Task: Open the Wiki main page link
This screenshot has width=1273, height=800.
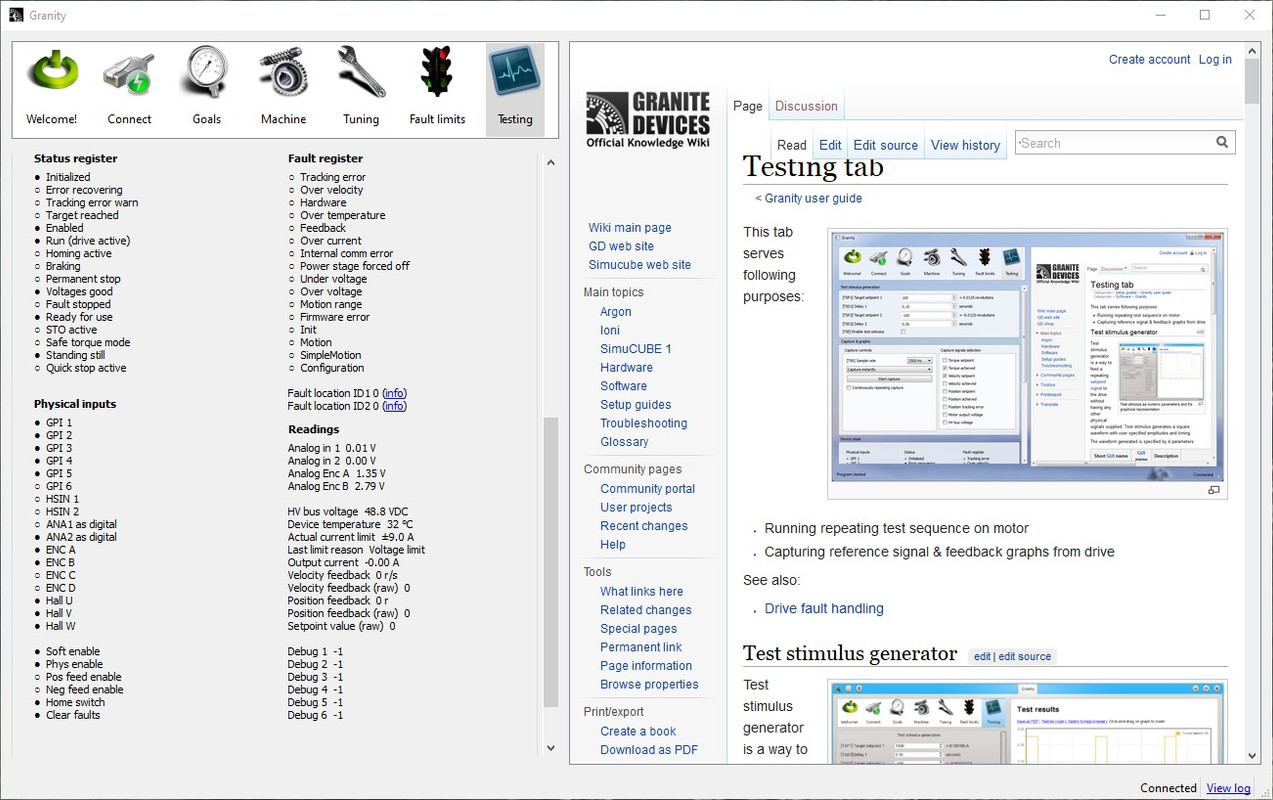Action: (630, 228)
